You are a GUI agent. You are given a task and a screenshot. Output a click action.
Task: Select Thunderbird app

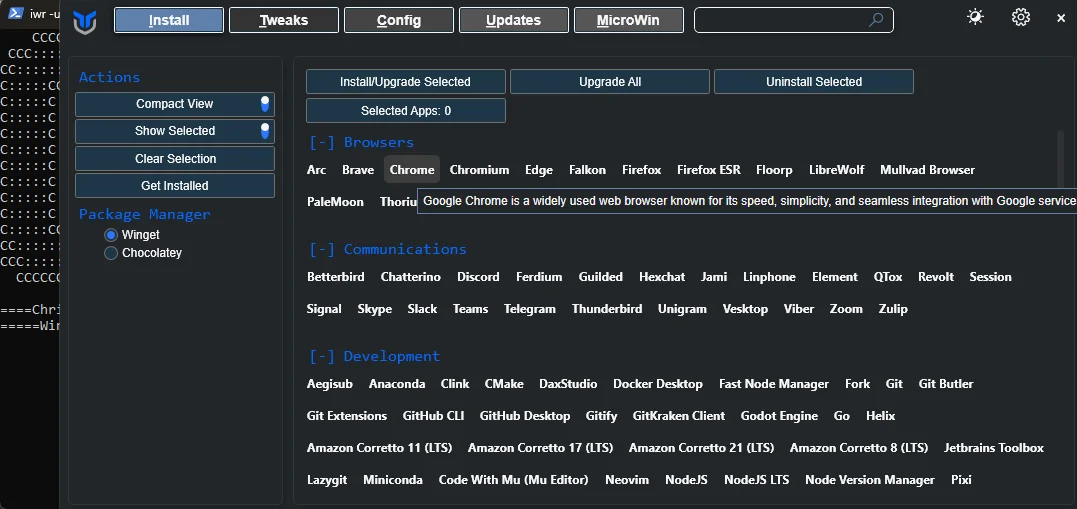[607, 309]
